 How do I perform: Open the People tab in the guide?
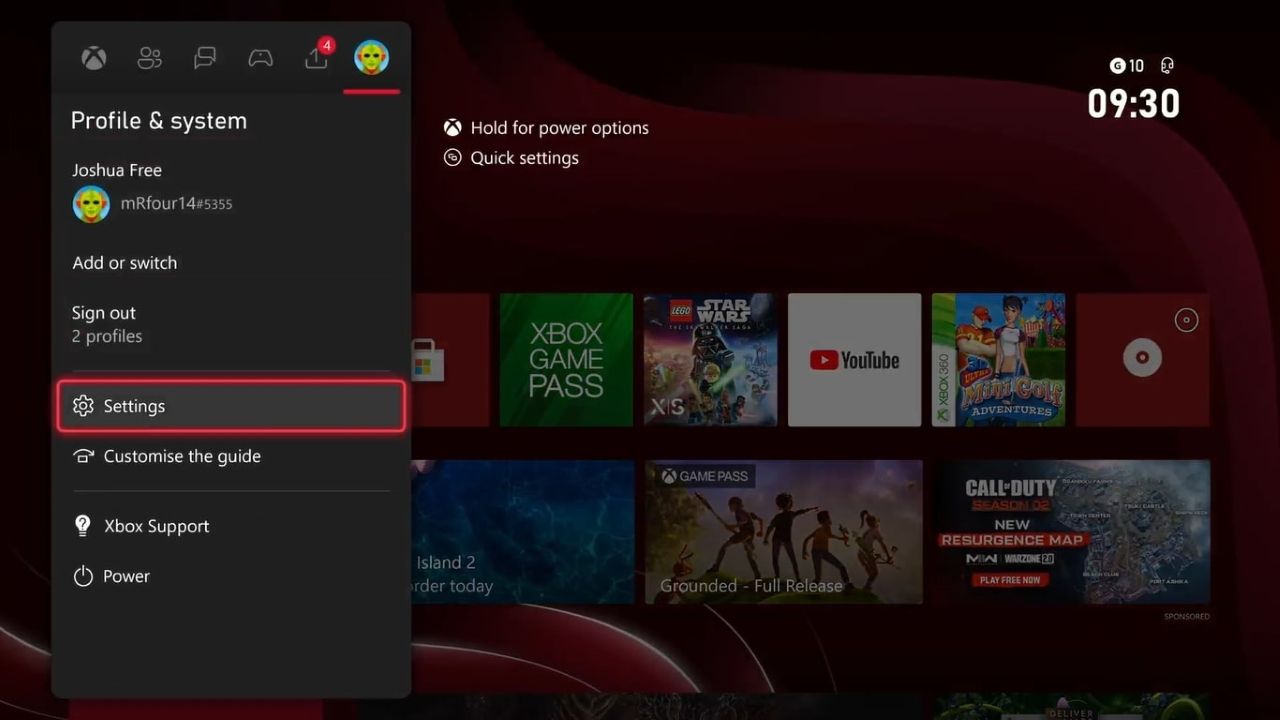click(x=149, y=57)
